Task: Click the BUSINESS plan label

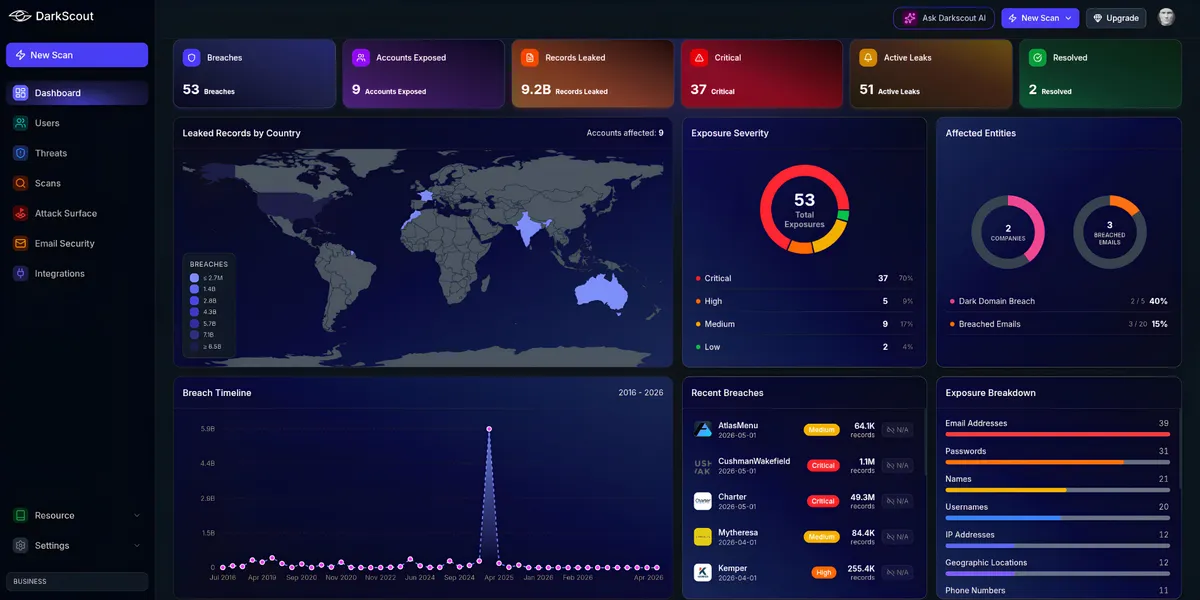Action: pos(77,581)
